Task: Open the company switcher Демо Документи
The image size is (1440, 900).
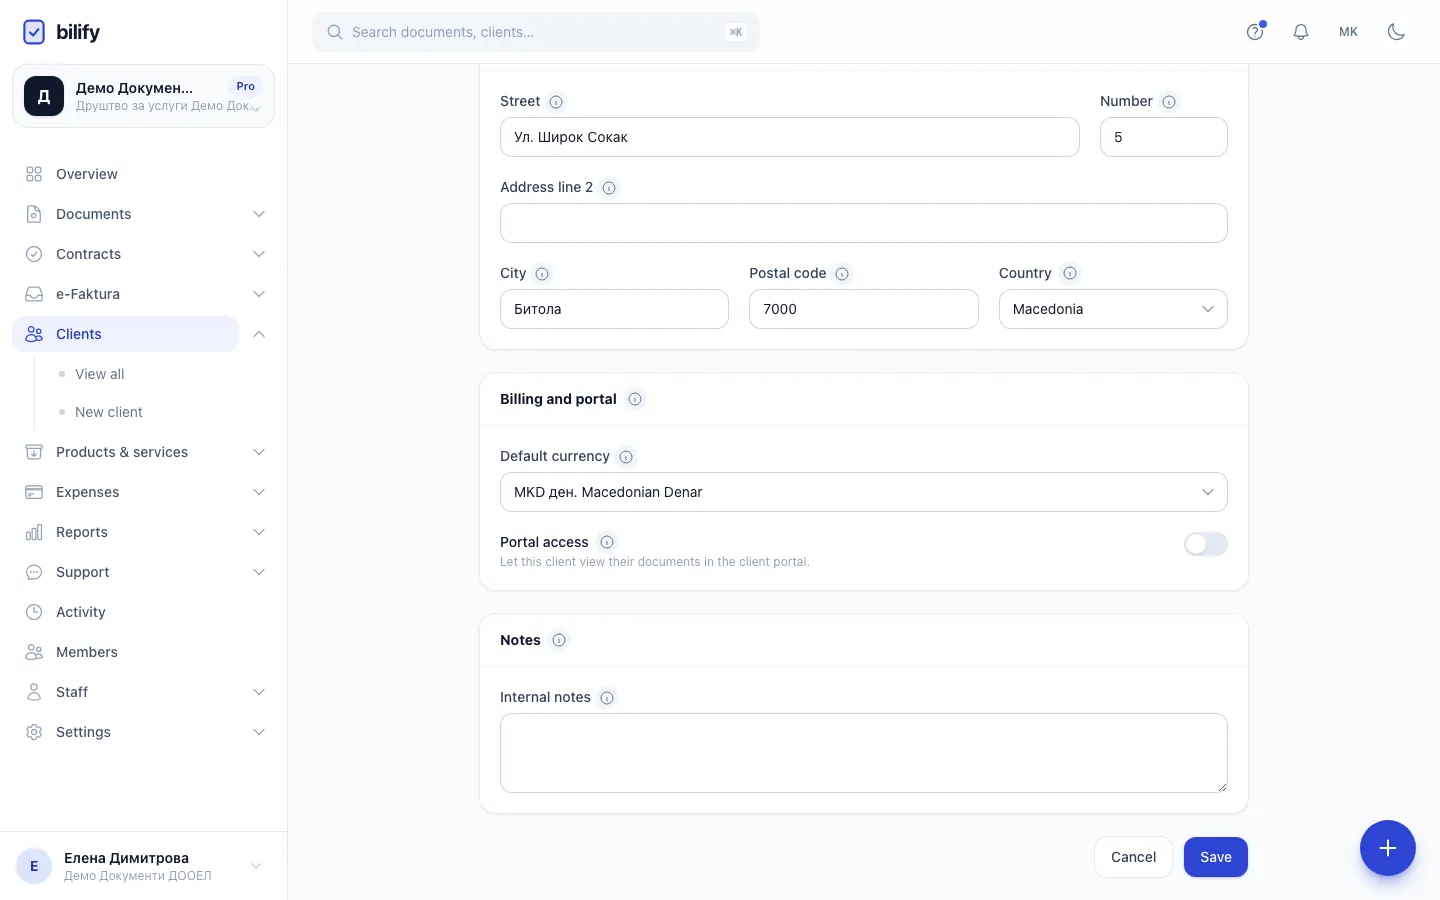Action: click(x=143, y=96)
